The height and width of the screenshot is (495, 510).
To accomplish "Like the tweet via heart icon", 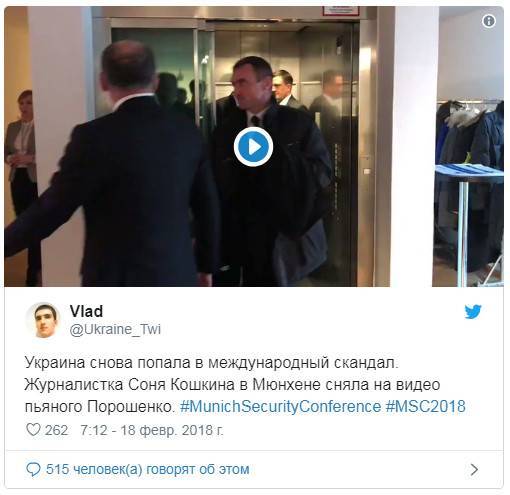I will [x=33, y=430].
